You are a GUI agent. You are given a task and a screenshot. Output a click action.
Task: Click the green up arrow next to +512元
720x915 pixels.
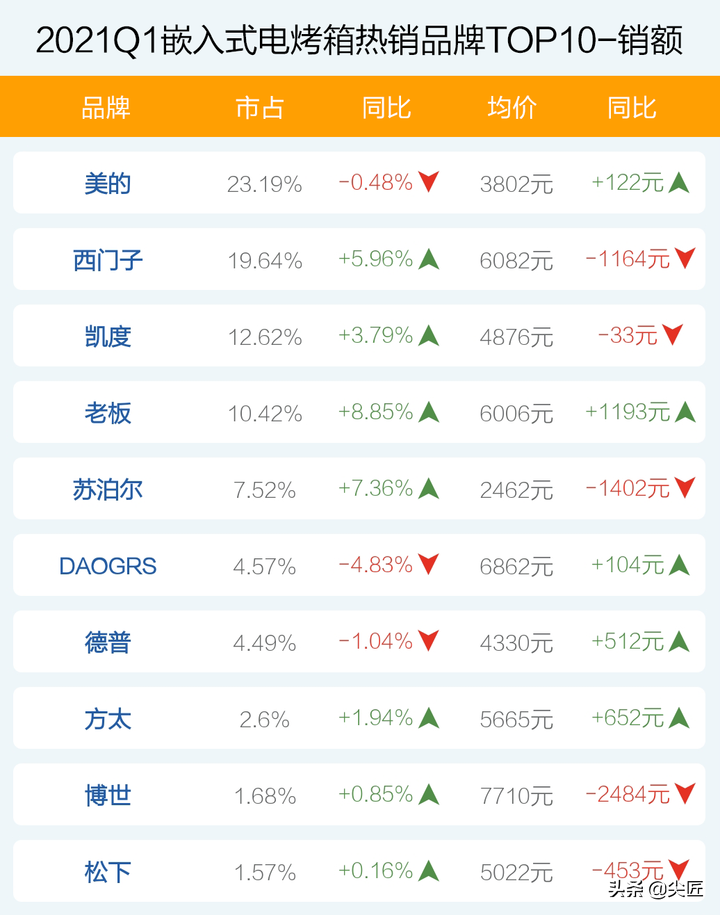(679, 641)
